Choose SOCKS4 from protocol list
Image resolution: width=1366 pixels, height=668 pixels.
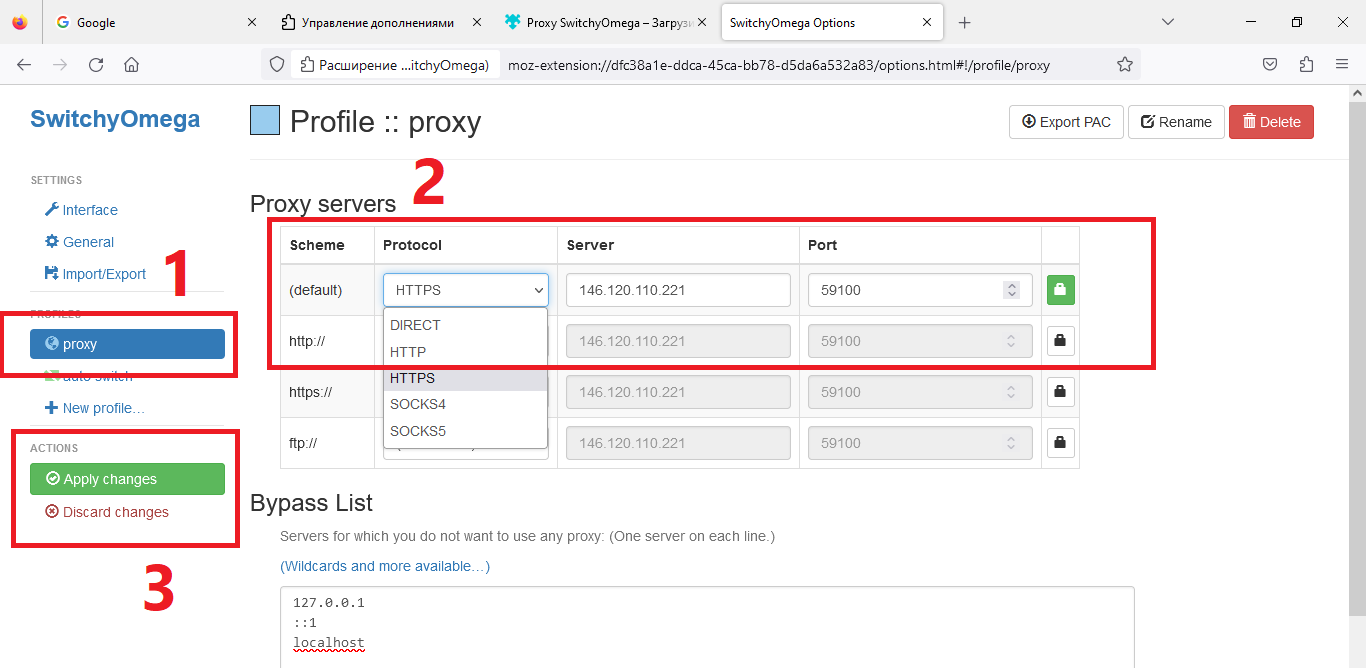pyautogui.click(x=465, y=404)
